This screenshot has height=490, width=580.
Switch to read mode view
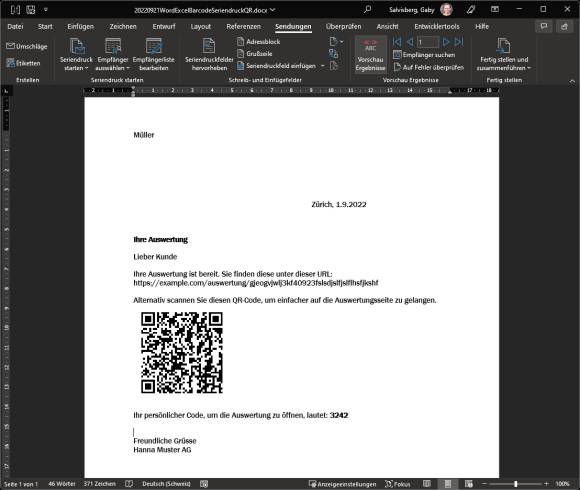tap(426, 484)
